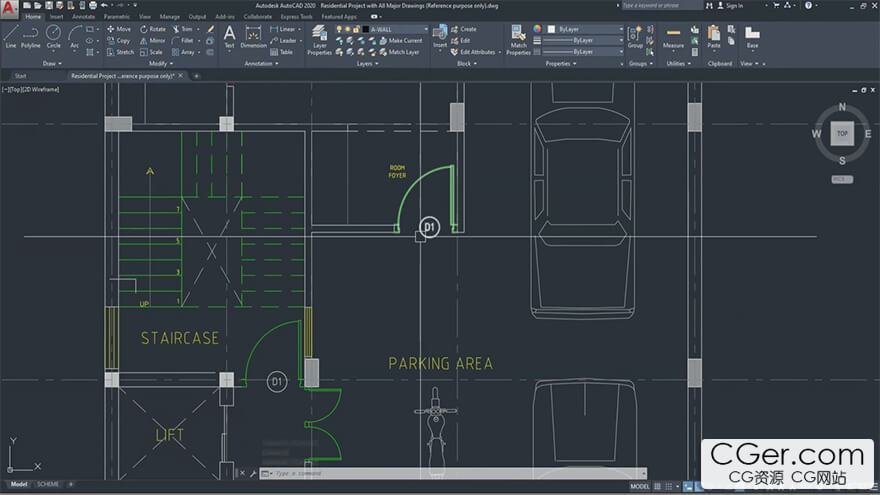
Task: Expand the Draw panel
Action: point(52,64)
